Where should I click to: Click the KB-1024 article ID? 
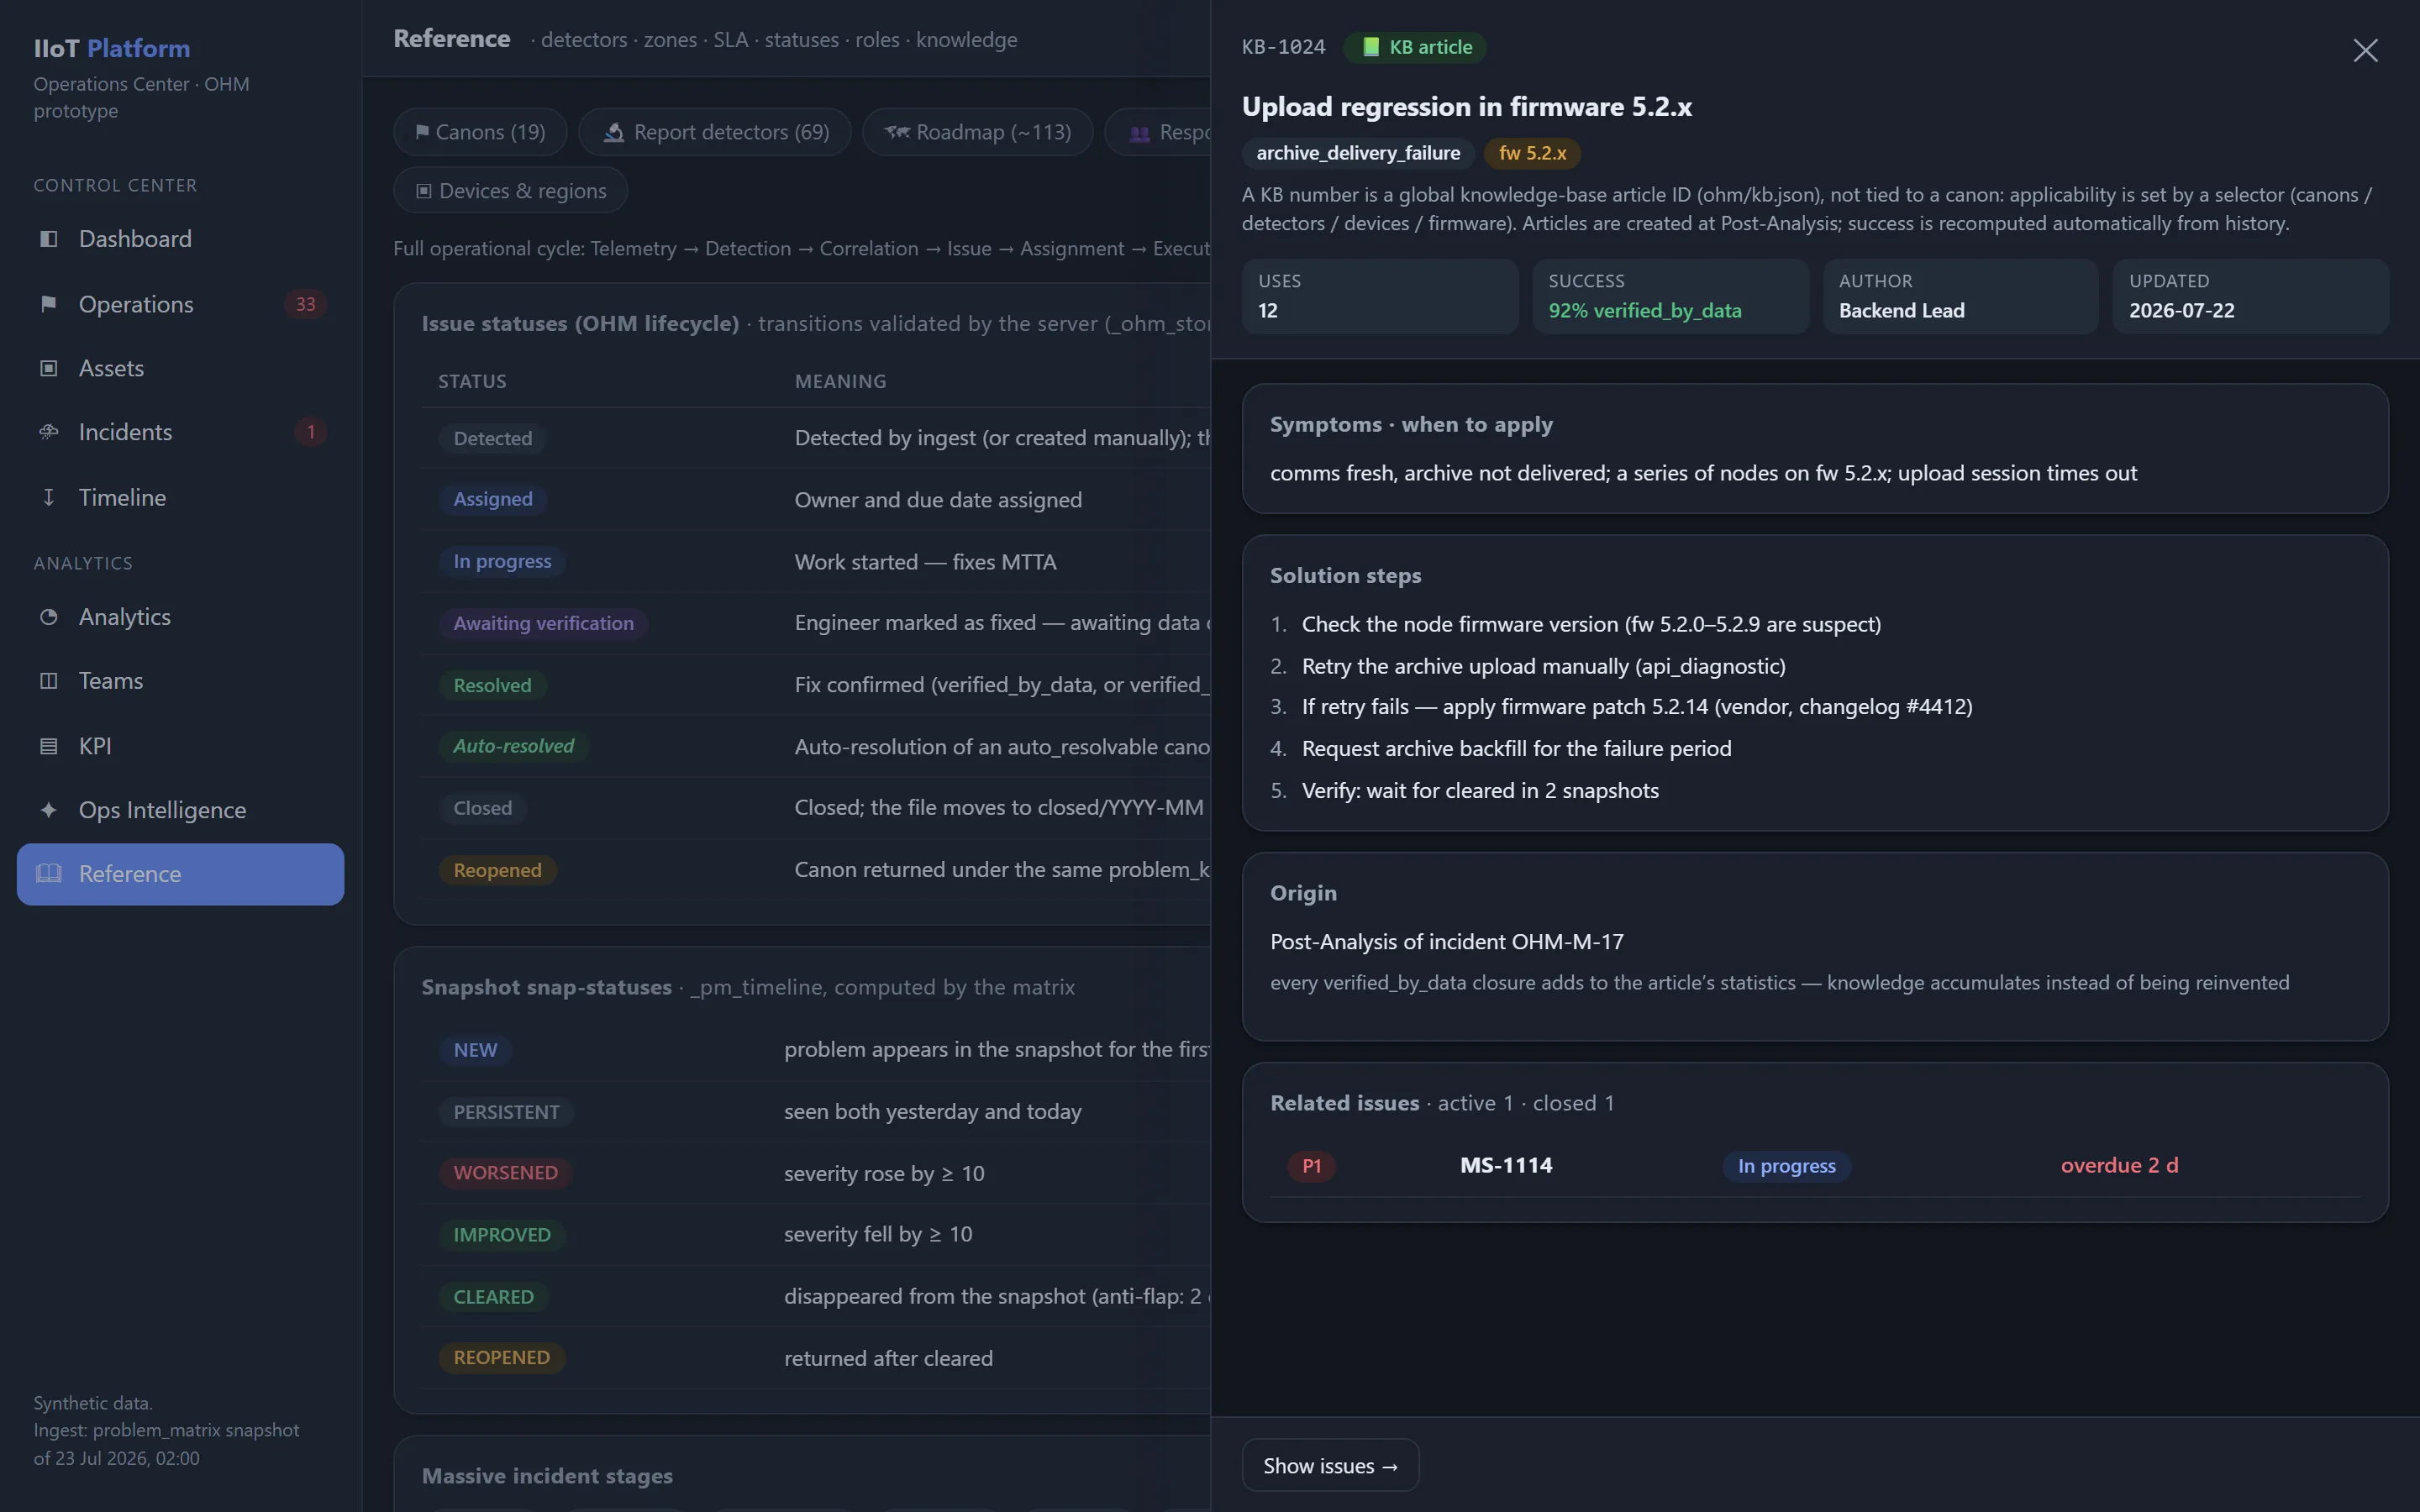tap(1283, 47)
